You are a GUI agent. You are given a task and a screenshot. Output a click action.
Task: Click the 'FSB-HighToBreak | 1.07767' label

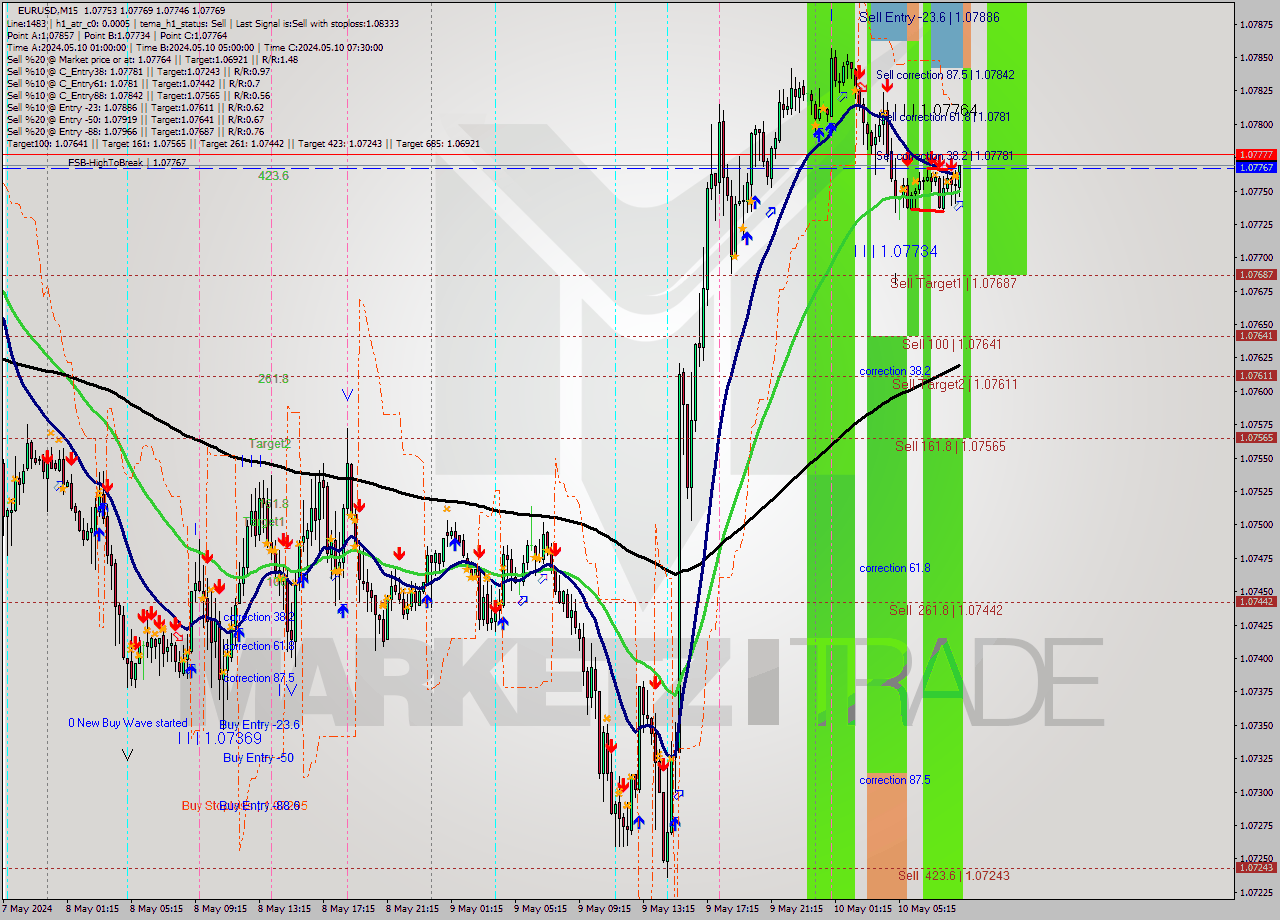[127, 162]
